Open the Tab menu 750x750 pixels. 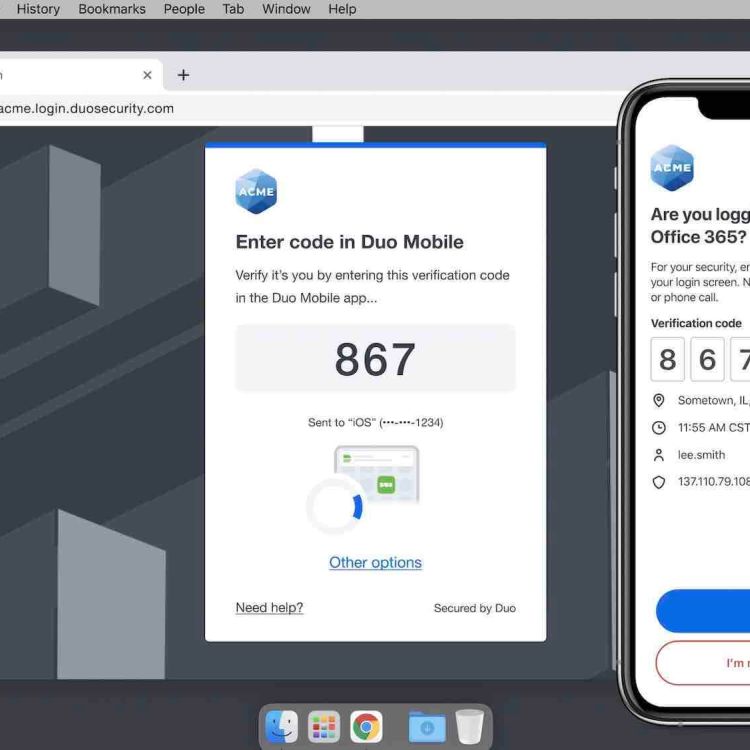[233, 9]
